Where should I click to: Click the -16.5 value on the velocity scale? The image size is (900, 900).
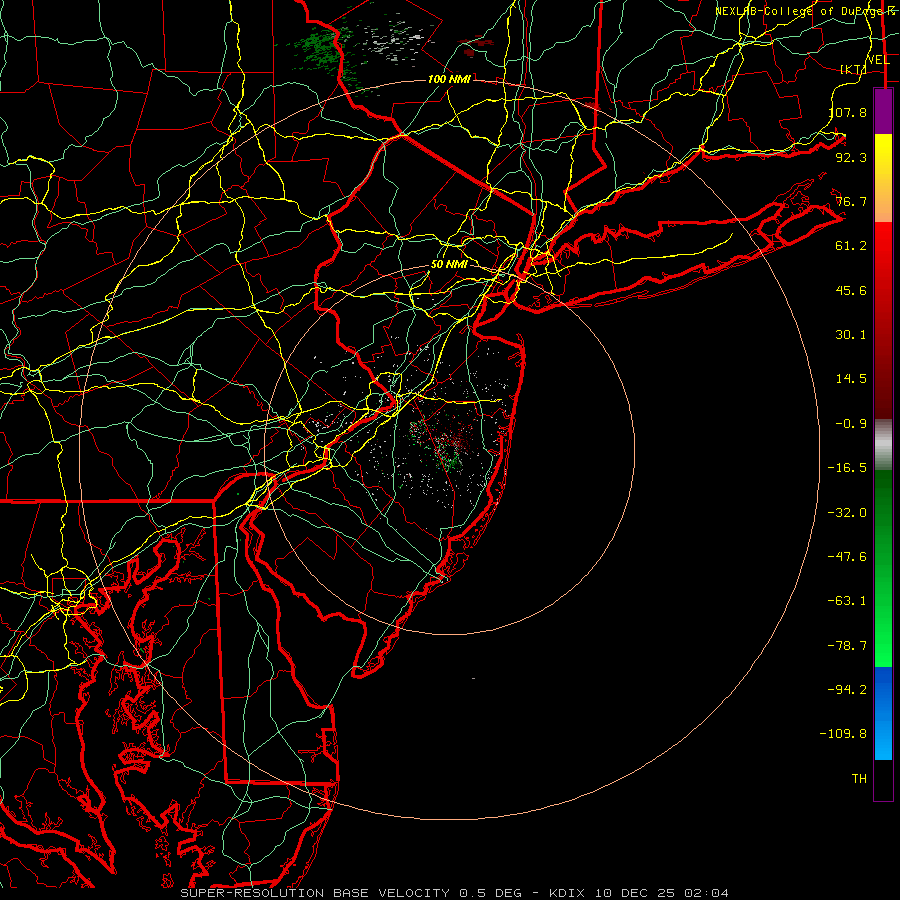point(847,467)
